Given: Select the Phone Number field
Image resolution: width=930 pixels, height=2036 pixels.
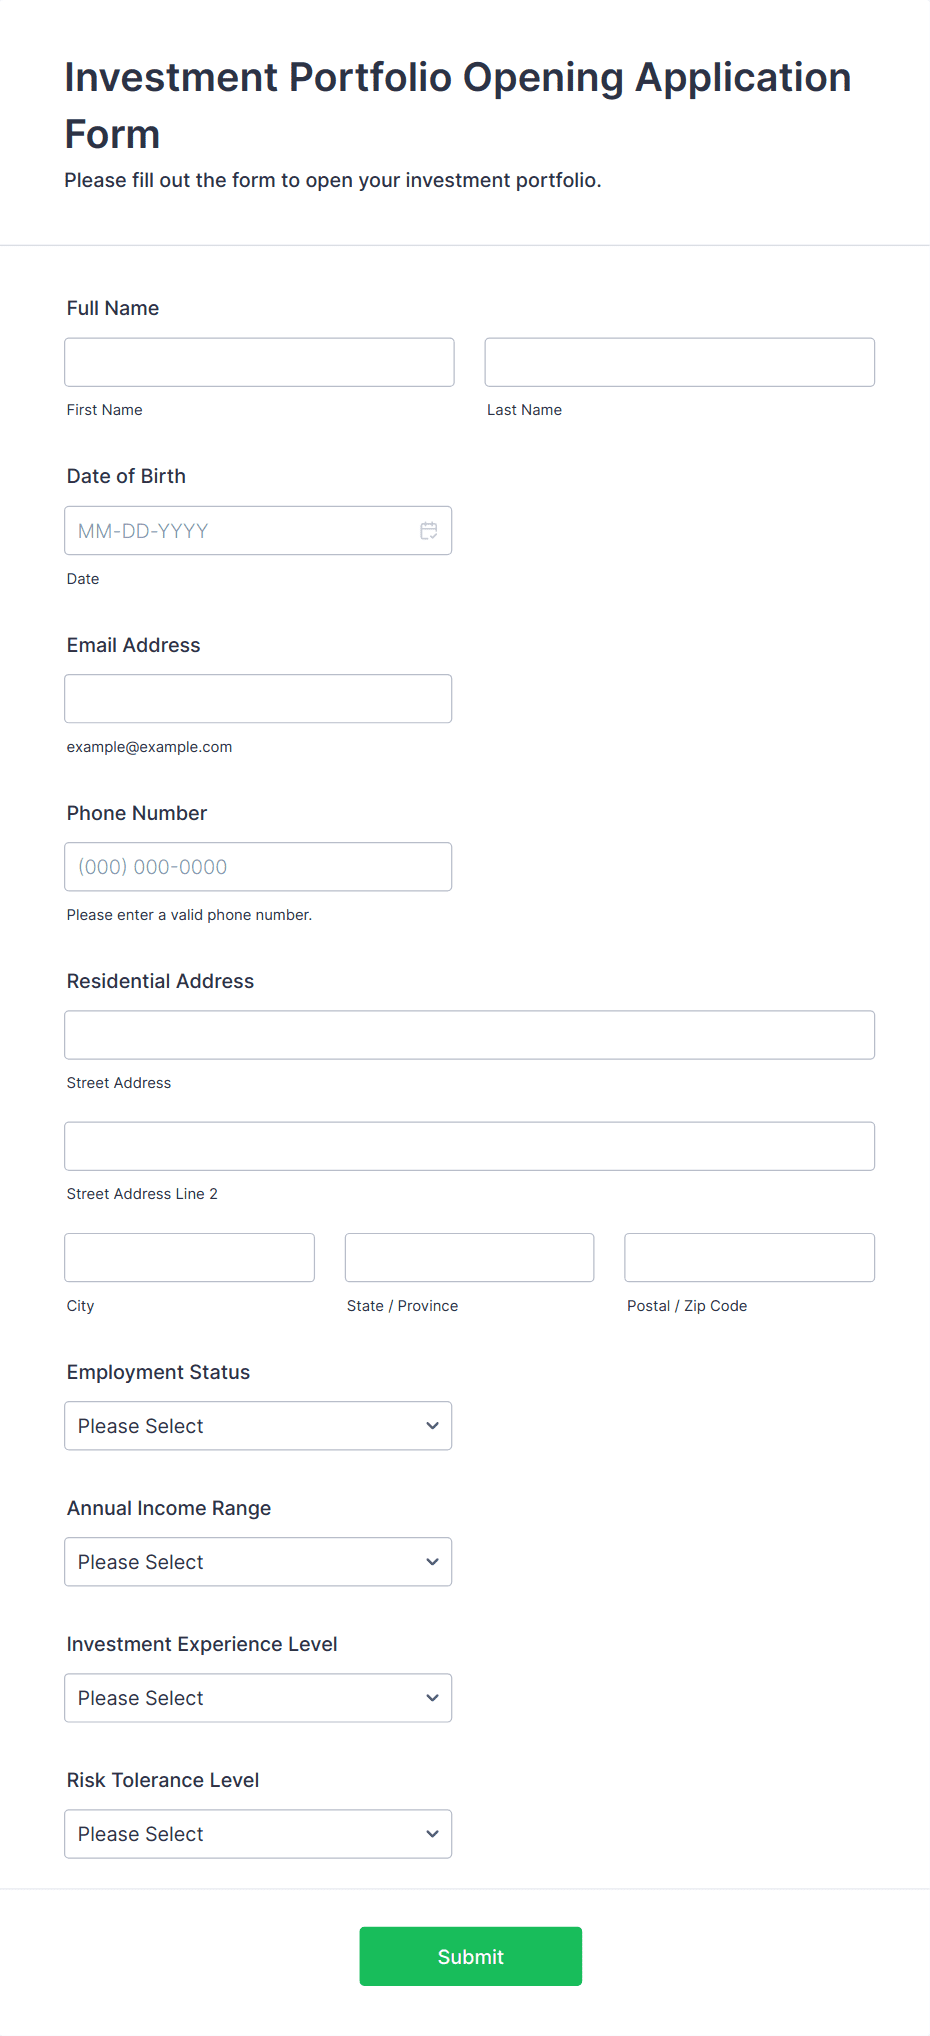Looking at the screenshot, I should (x=258, y=867).
